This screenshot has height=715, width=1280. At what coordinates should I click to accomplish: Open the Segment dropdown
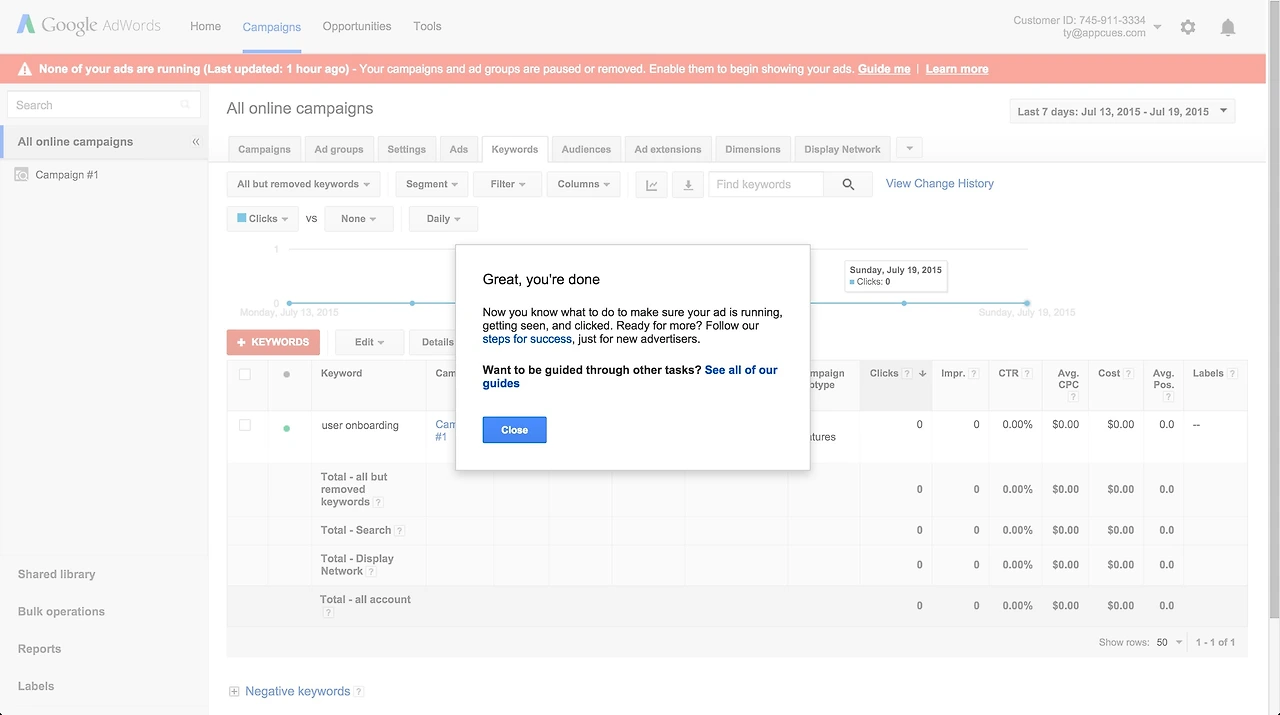coord(432,184)
